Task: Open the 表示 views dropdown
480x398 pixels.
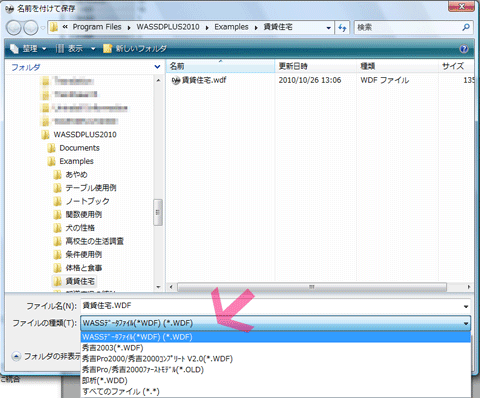Action: (x=93, y=49)
